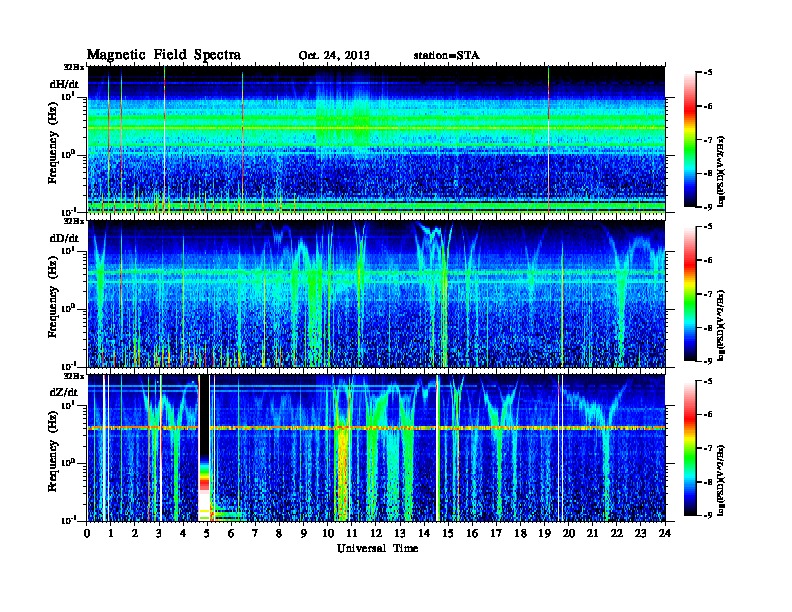Click the '12' tick on the time axis
This screenshot has height=612, width=792.
375,533
